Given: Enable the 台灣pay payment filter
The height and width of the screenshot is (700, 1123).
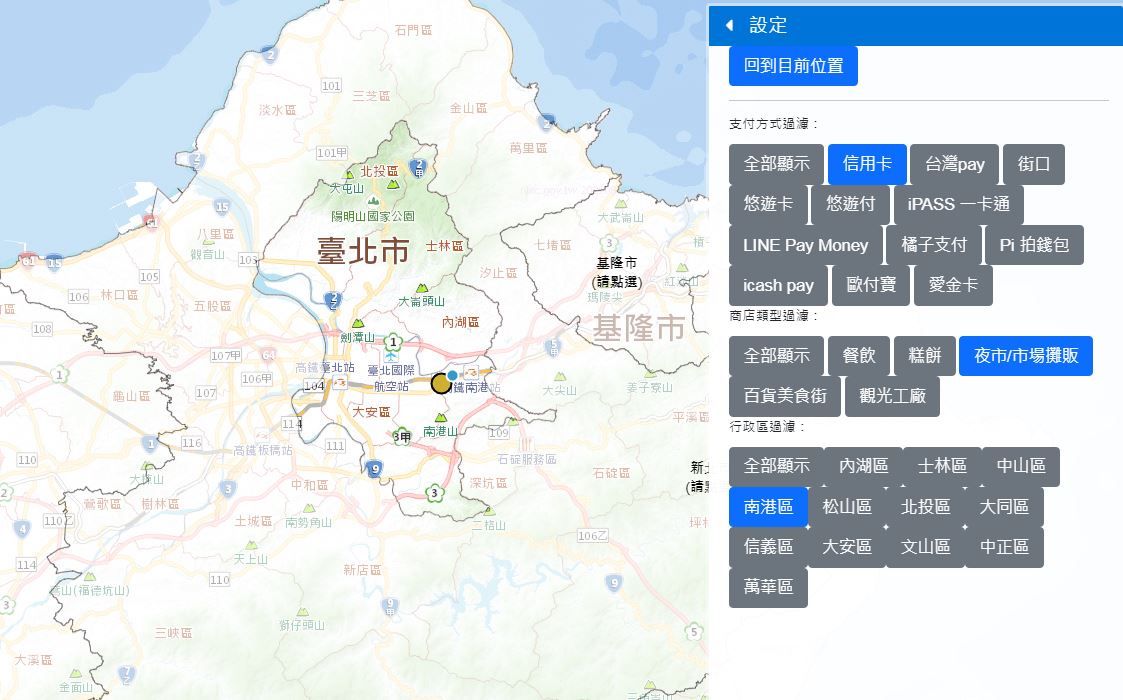Looking at the screenshot, I should tap(954, 164).
